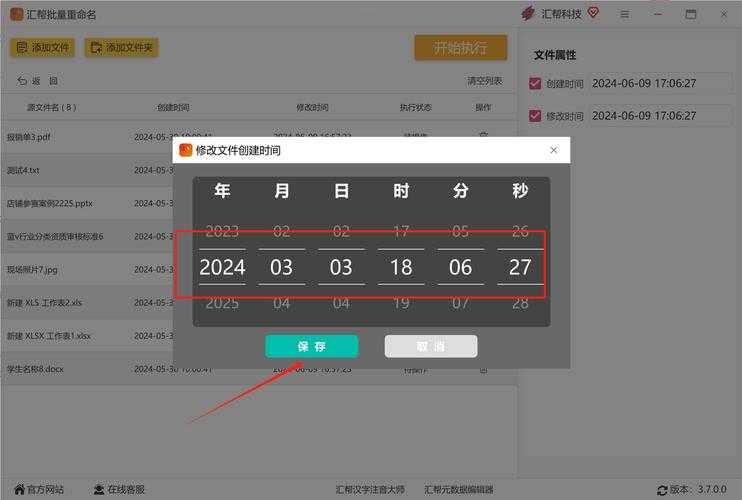The width and height of the screenshot is (742, 500).
Task: Open 在线客服 online support
Action: (119, 489)
